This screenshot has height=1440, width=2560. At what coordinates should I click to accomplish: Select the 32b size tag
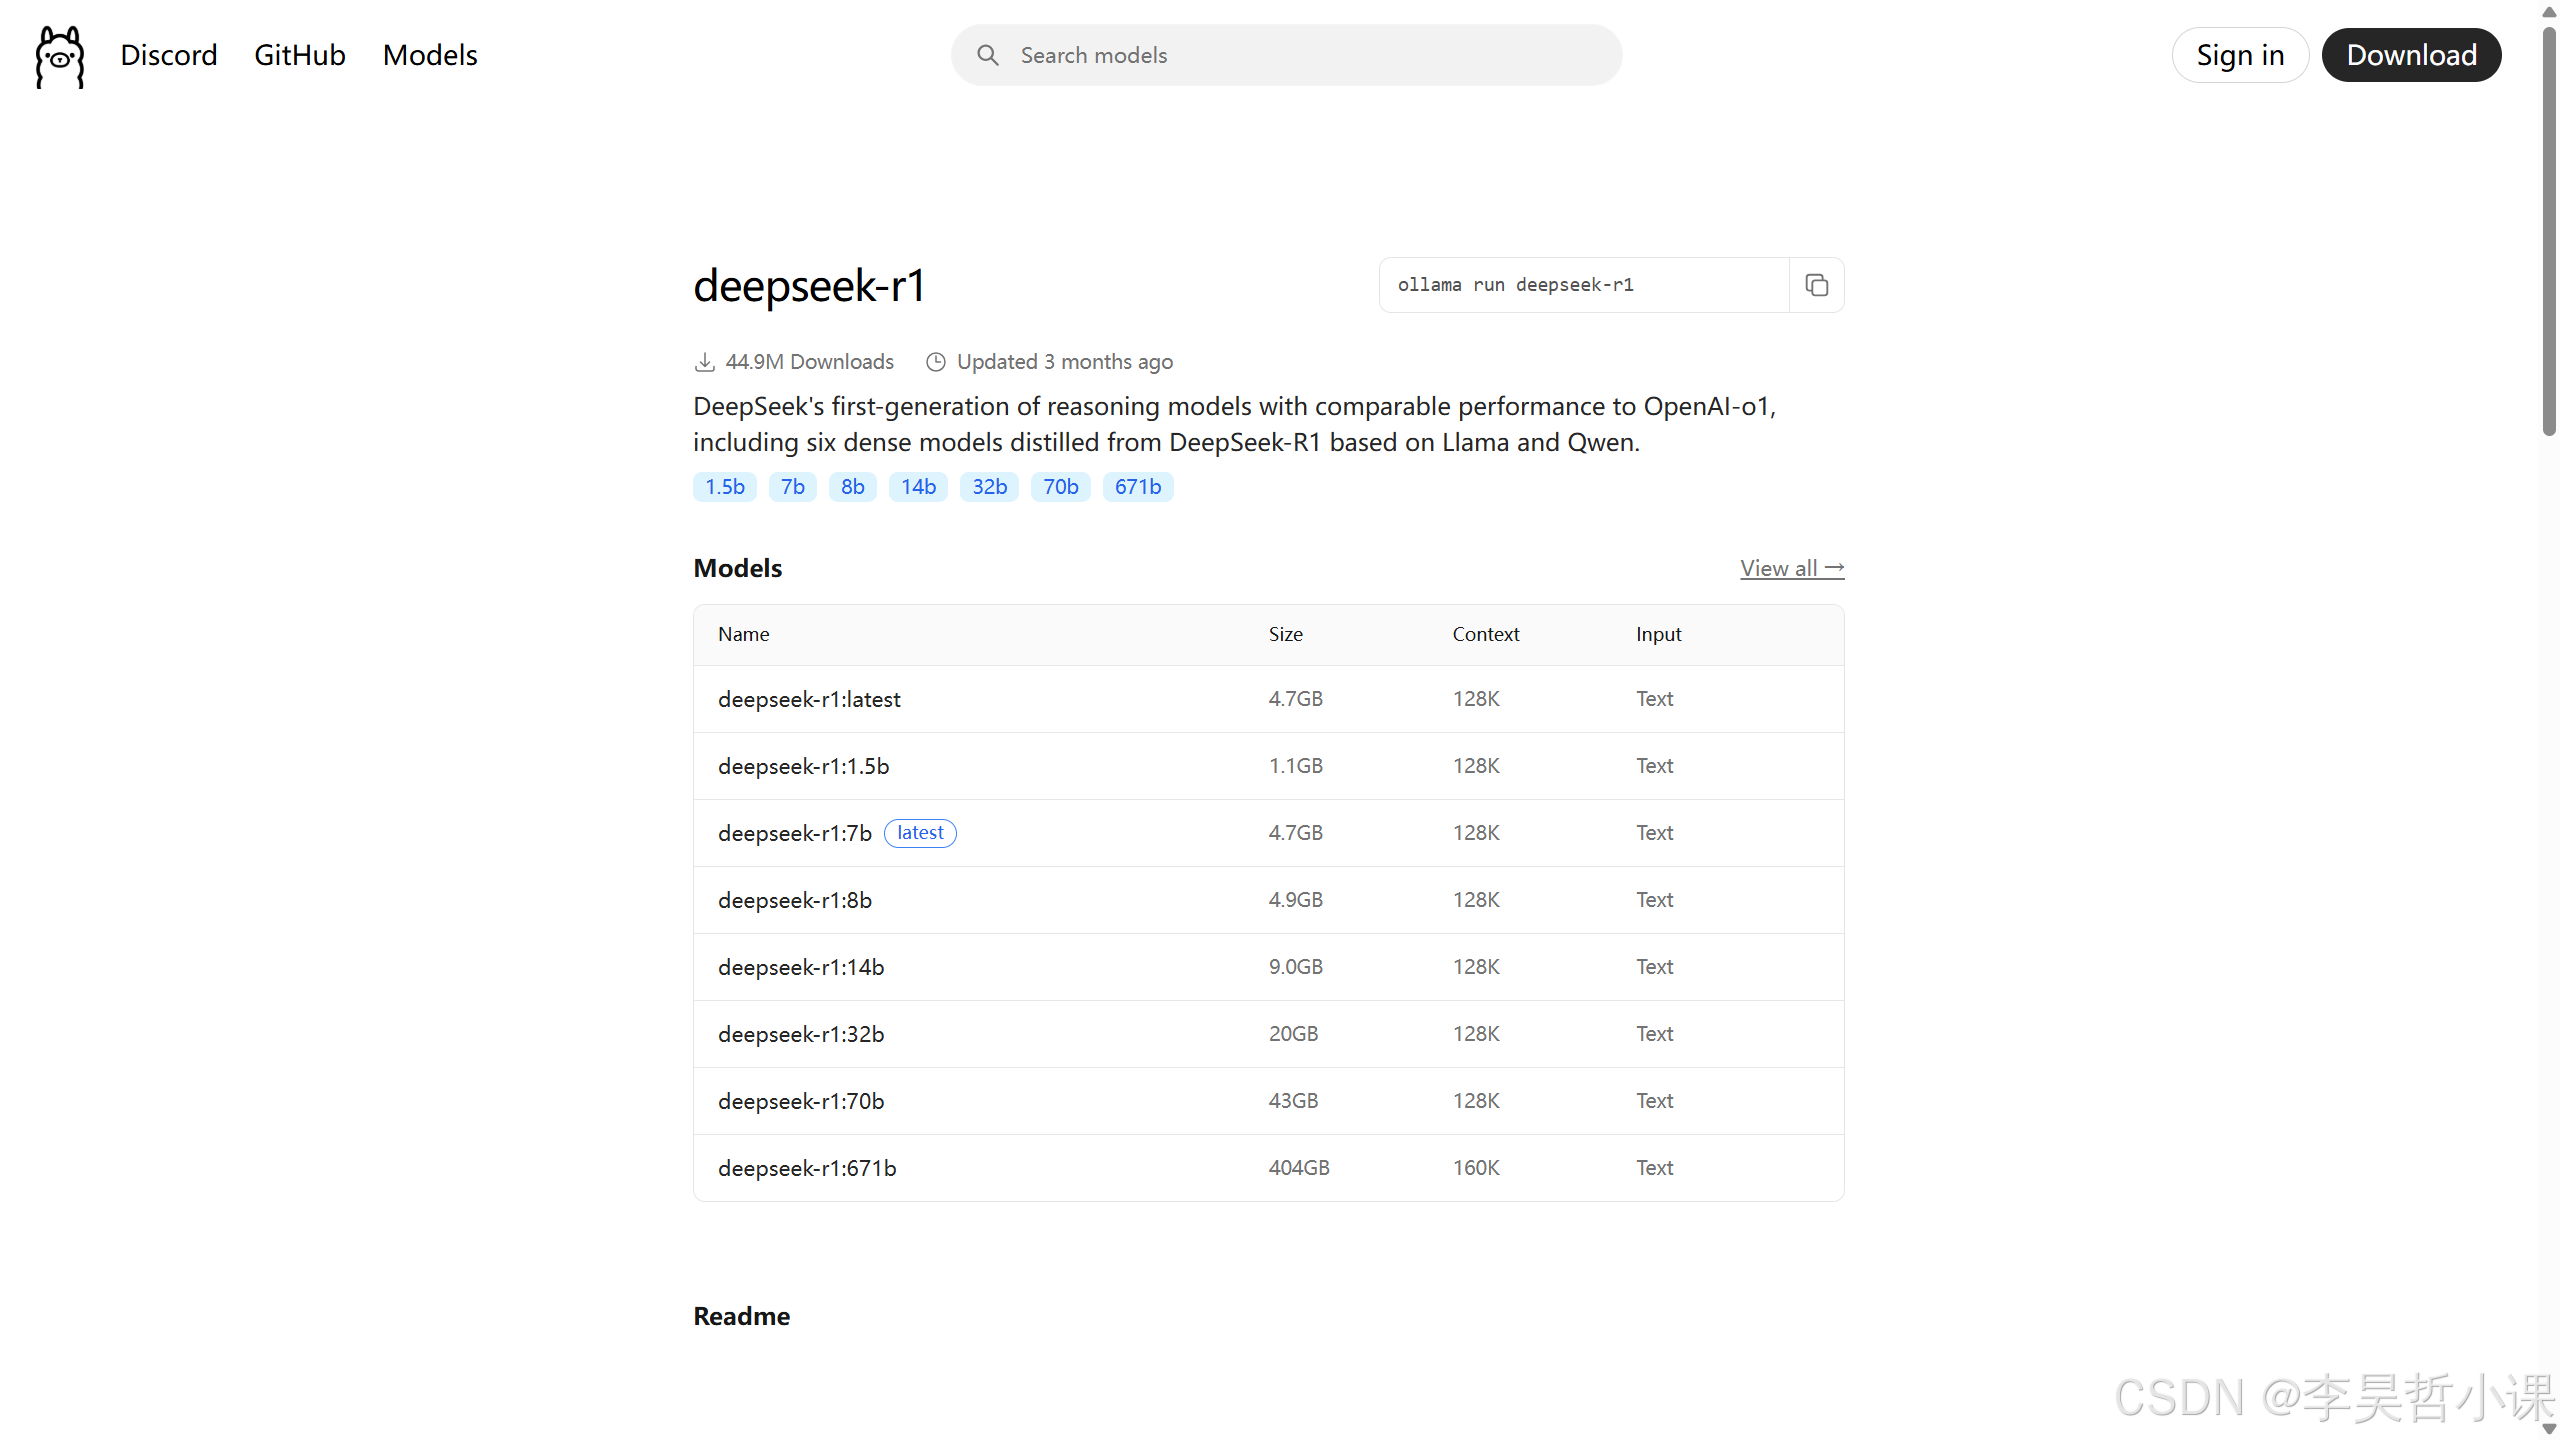click(x=989, y=487)
